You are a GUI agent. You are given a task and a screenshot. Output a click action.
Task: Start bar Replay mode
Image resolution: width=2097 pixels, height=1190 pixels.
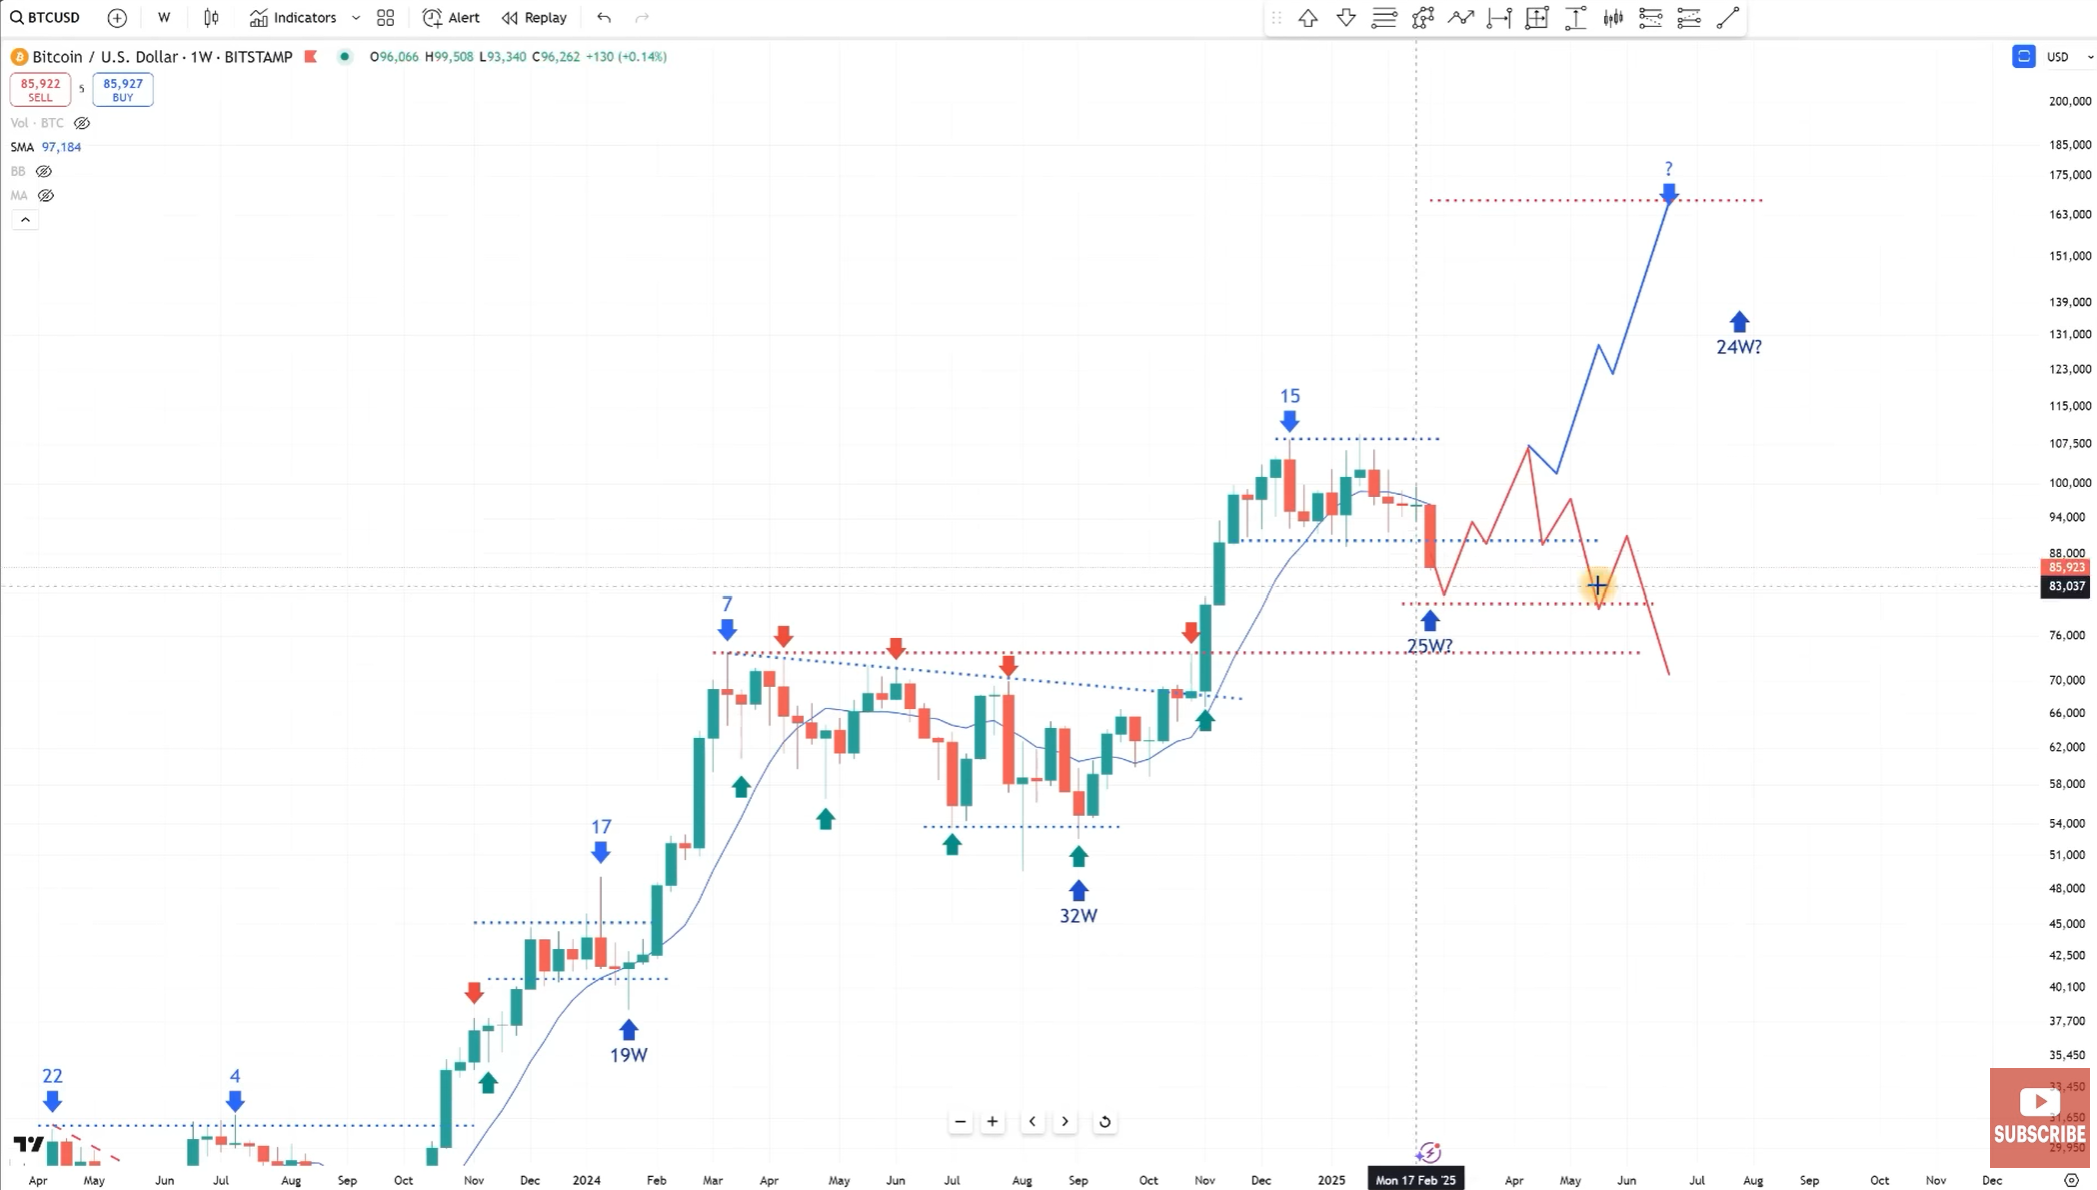point(533,17)
